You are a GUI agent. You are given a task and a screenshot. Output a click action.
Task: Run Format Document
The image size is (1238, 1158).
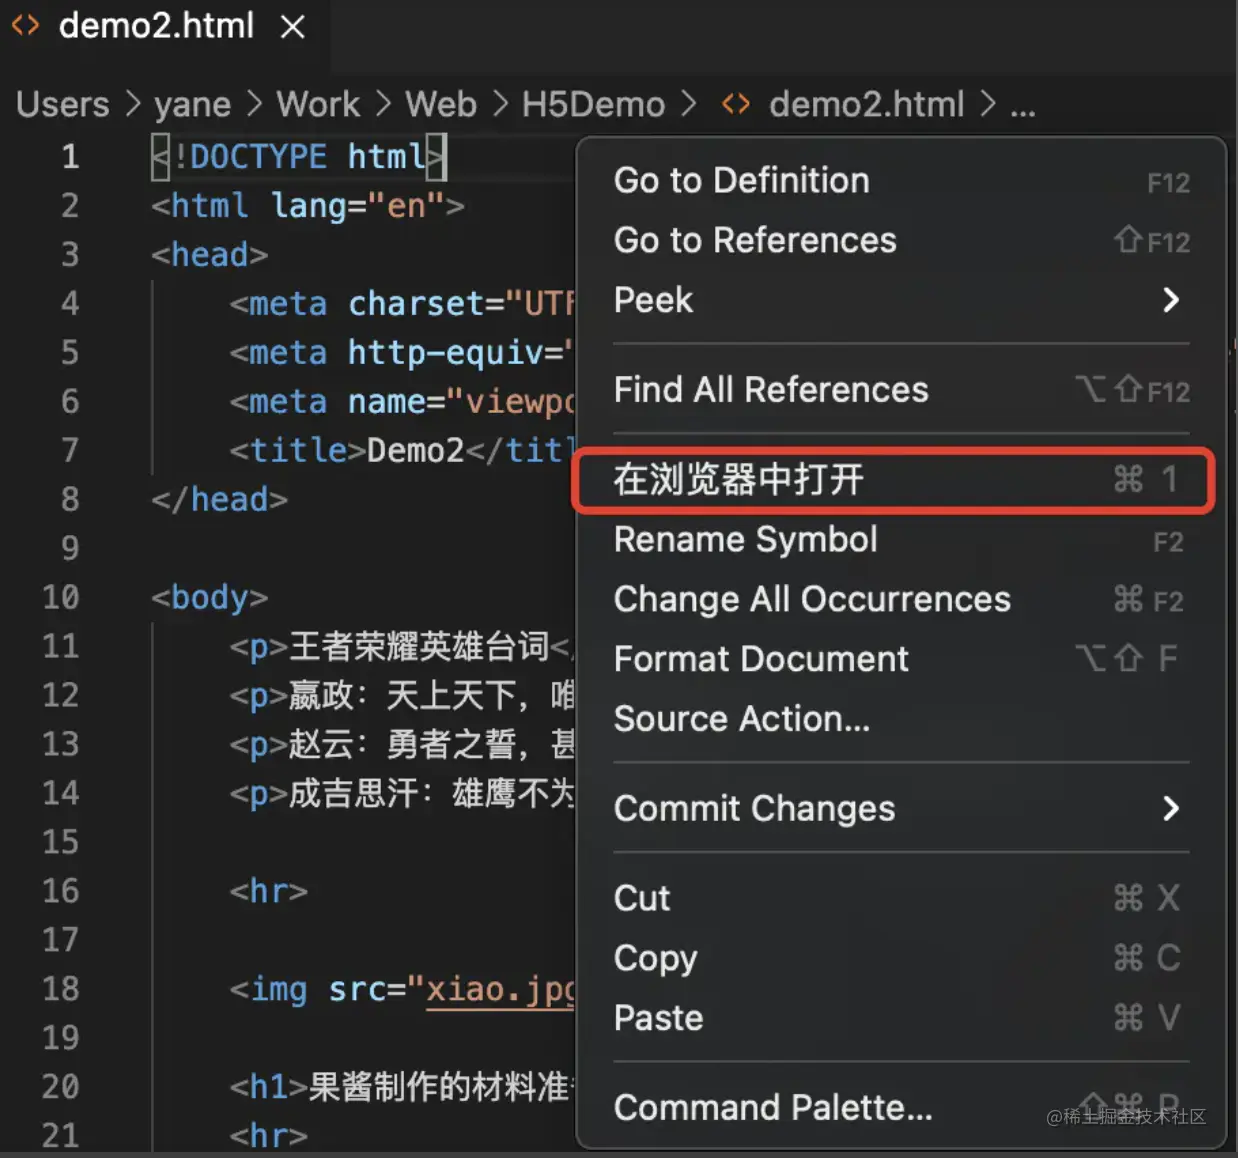[761, 659]
